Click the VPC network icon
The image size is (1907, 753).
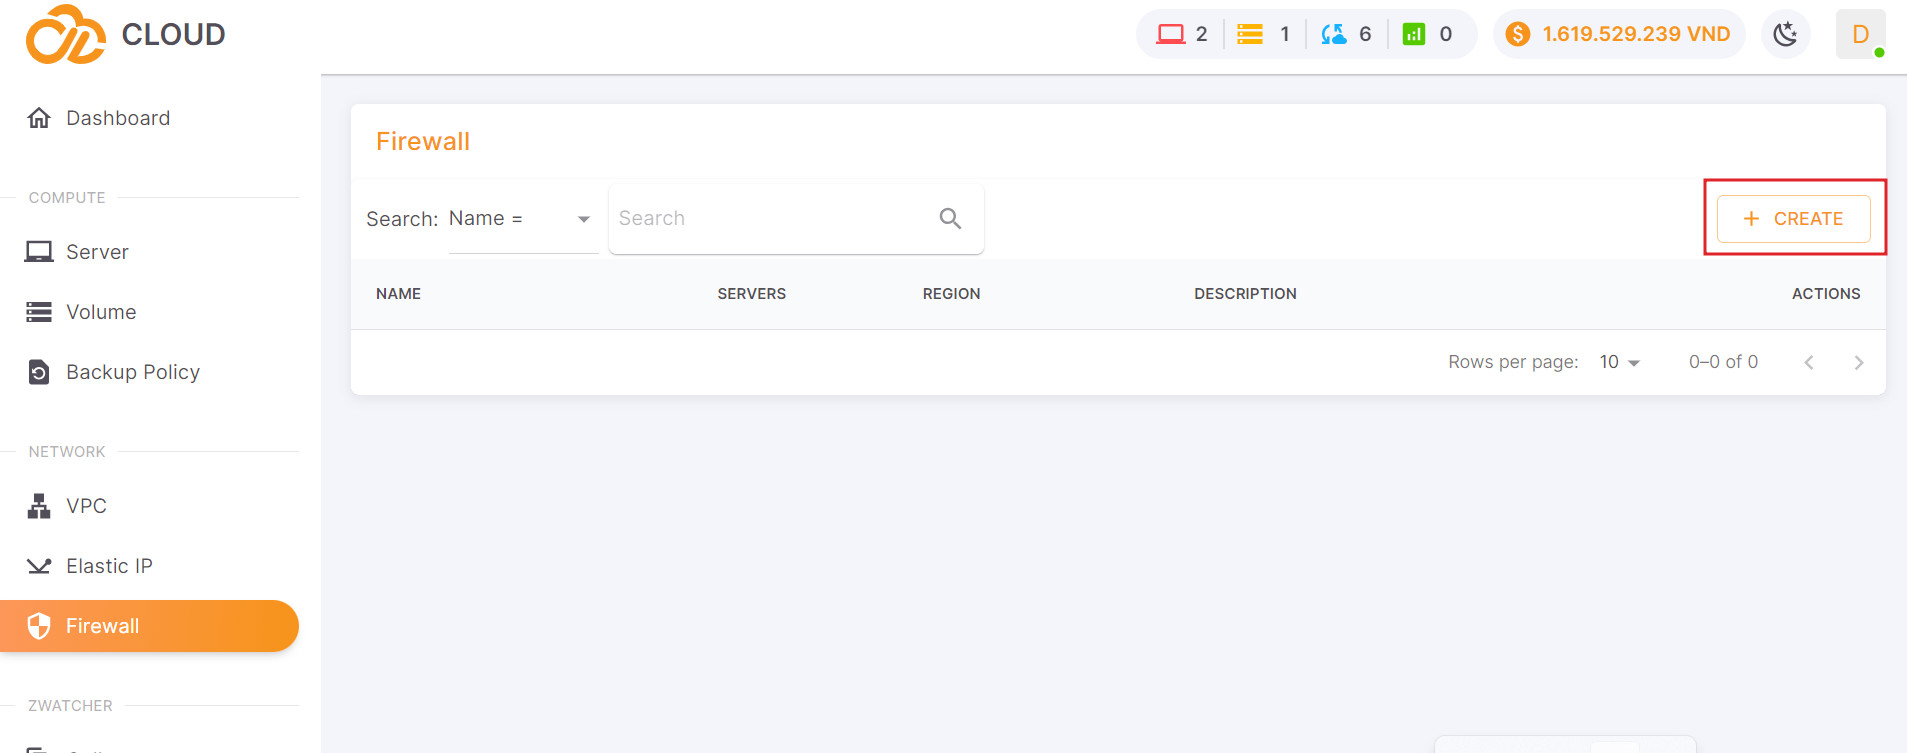[39, 506]
